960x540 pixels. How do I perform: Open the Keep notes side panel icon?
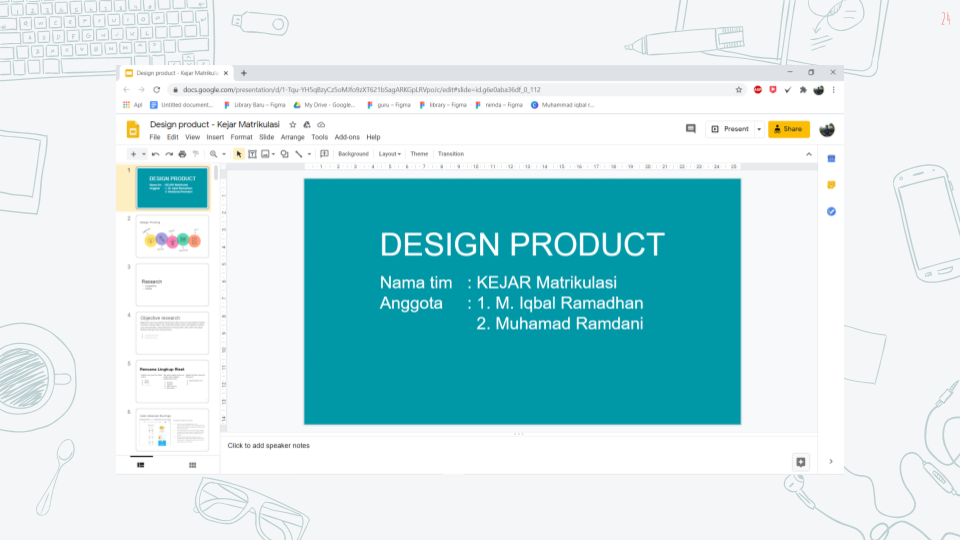831,185
